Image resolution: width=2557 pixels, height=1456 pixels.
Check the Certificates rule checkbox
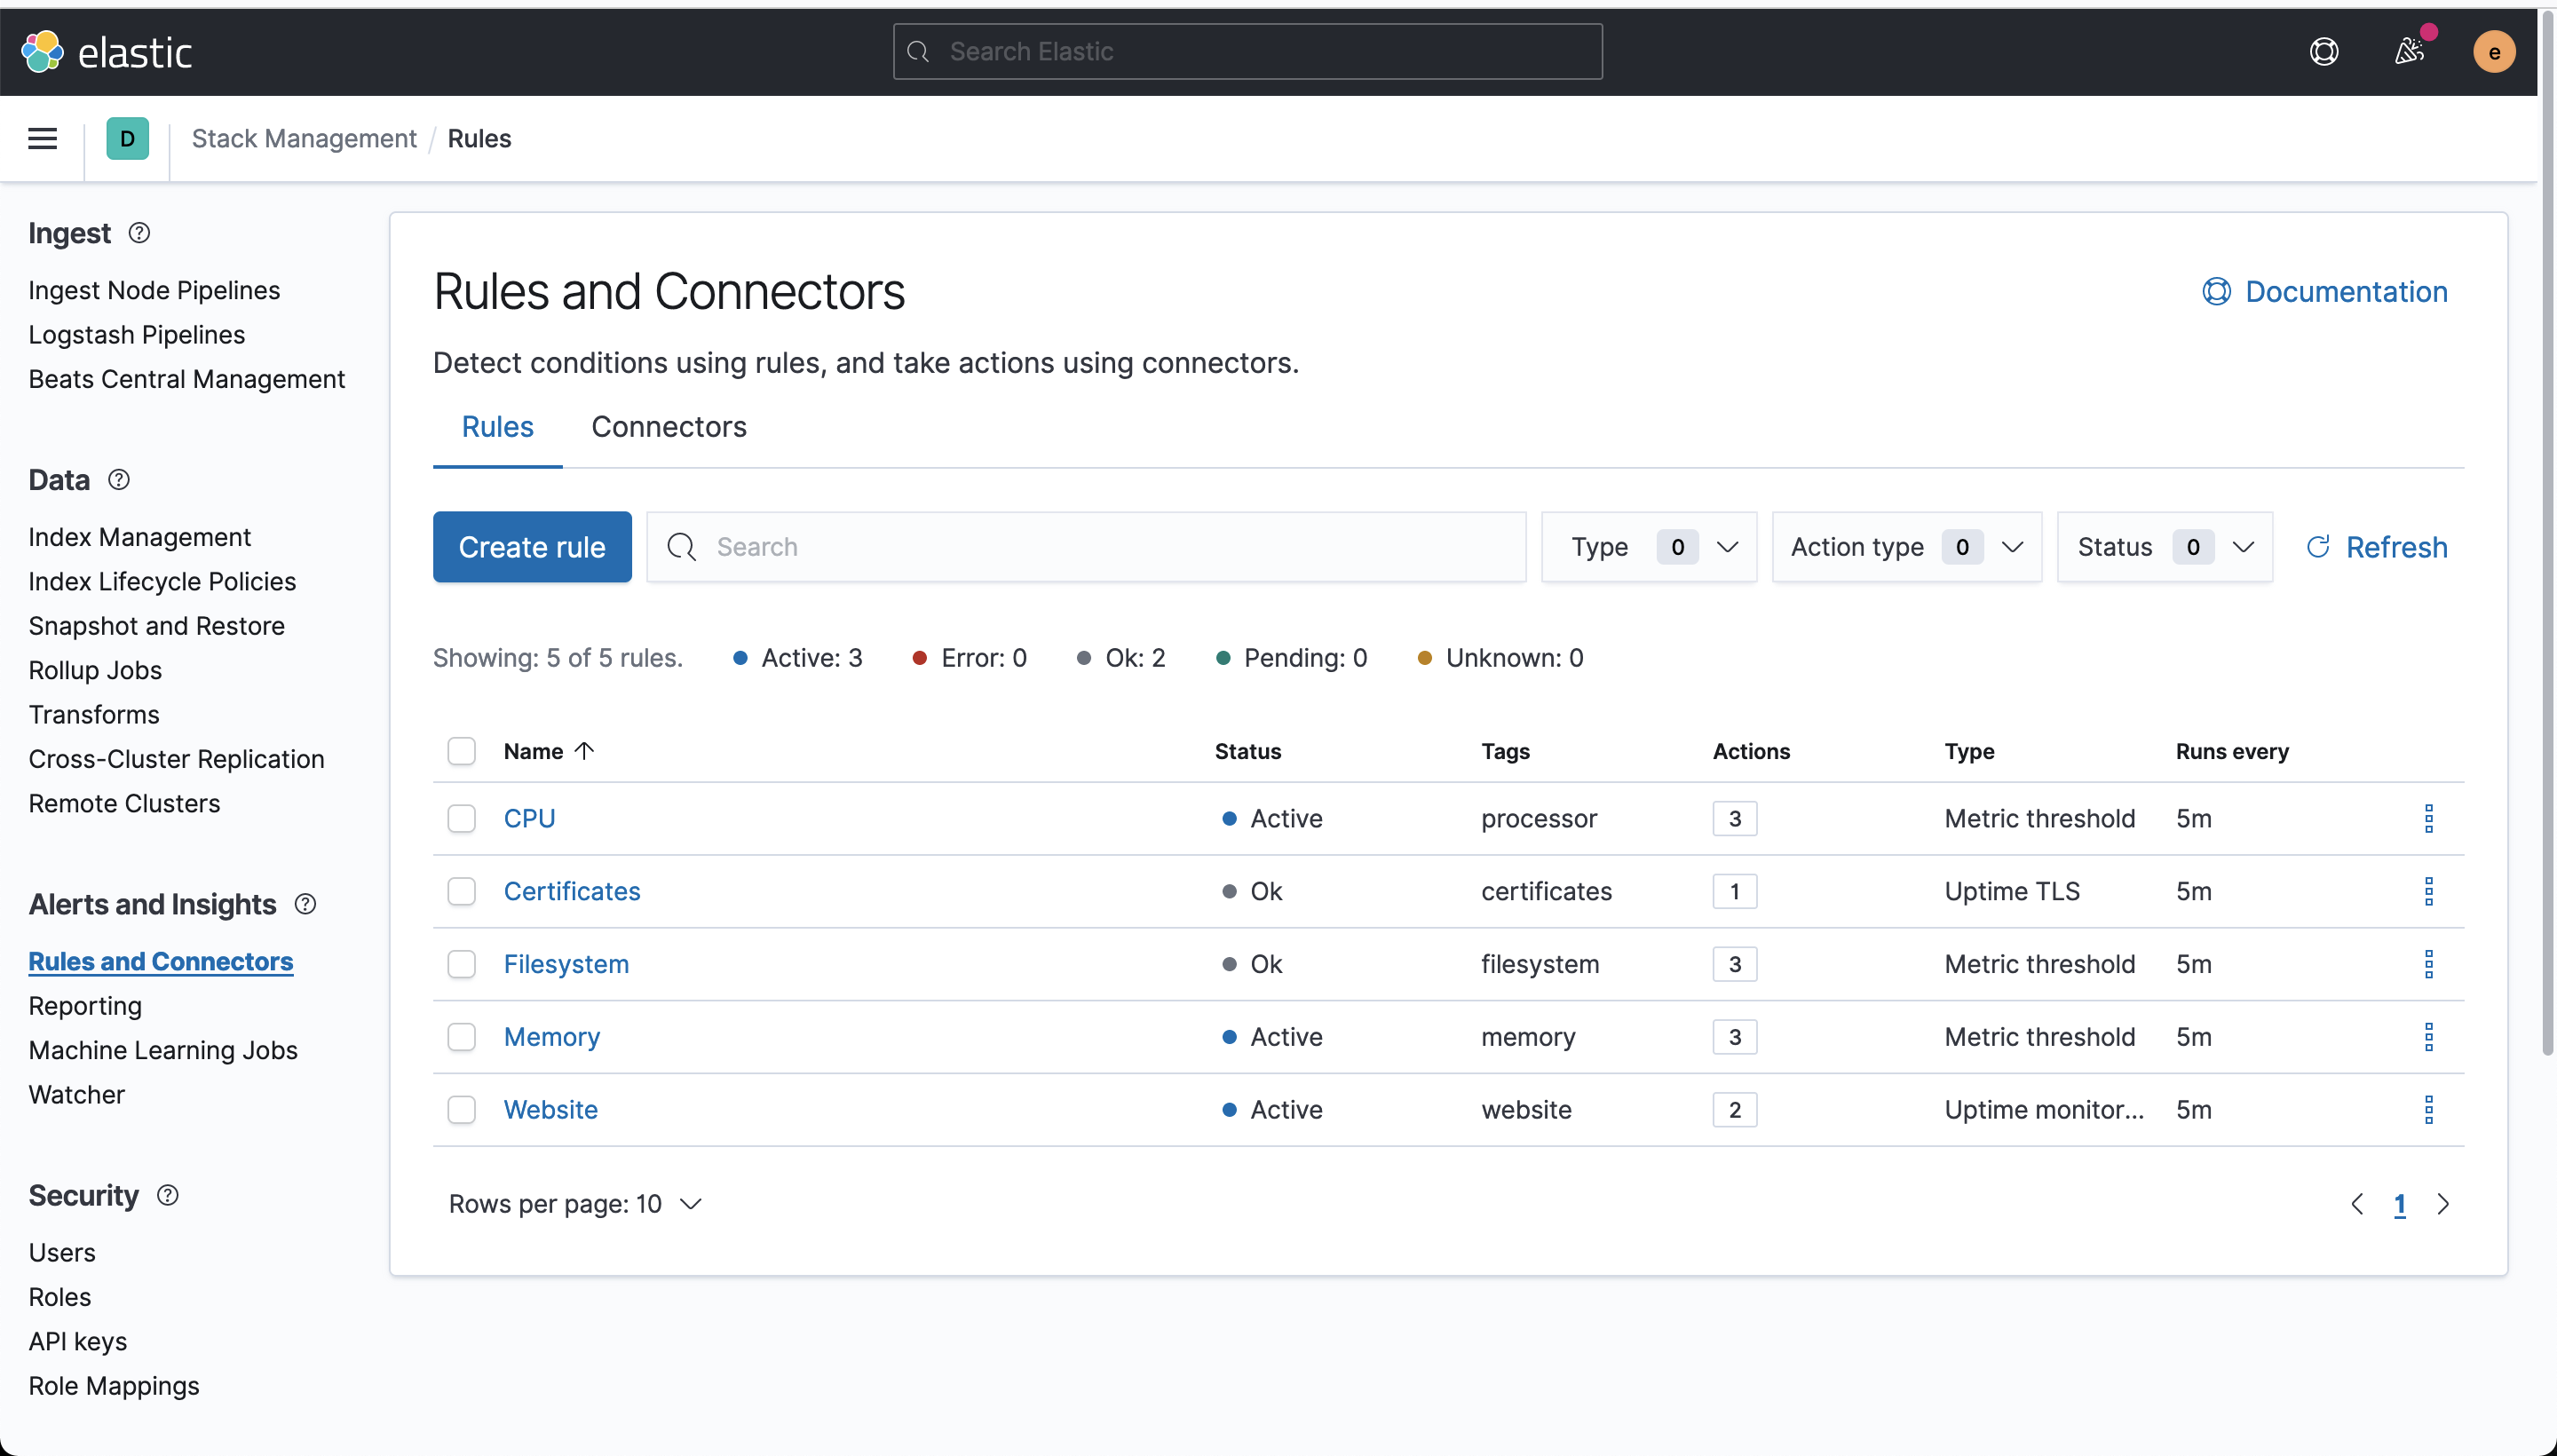(x=461, y=892)
